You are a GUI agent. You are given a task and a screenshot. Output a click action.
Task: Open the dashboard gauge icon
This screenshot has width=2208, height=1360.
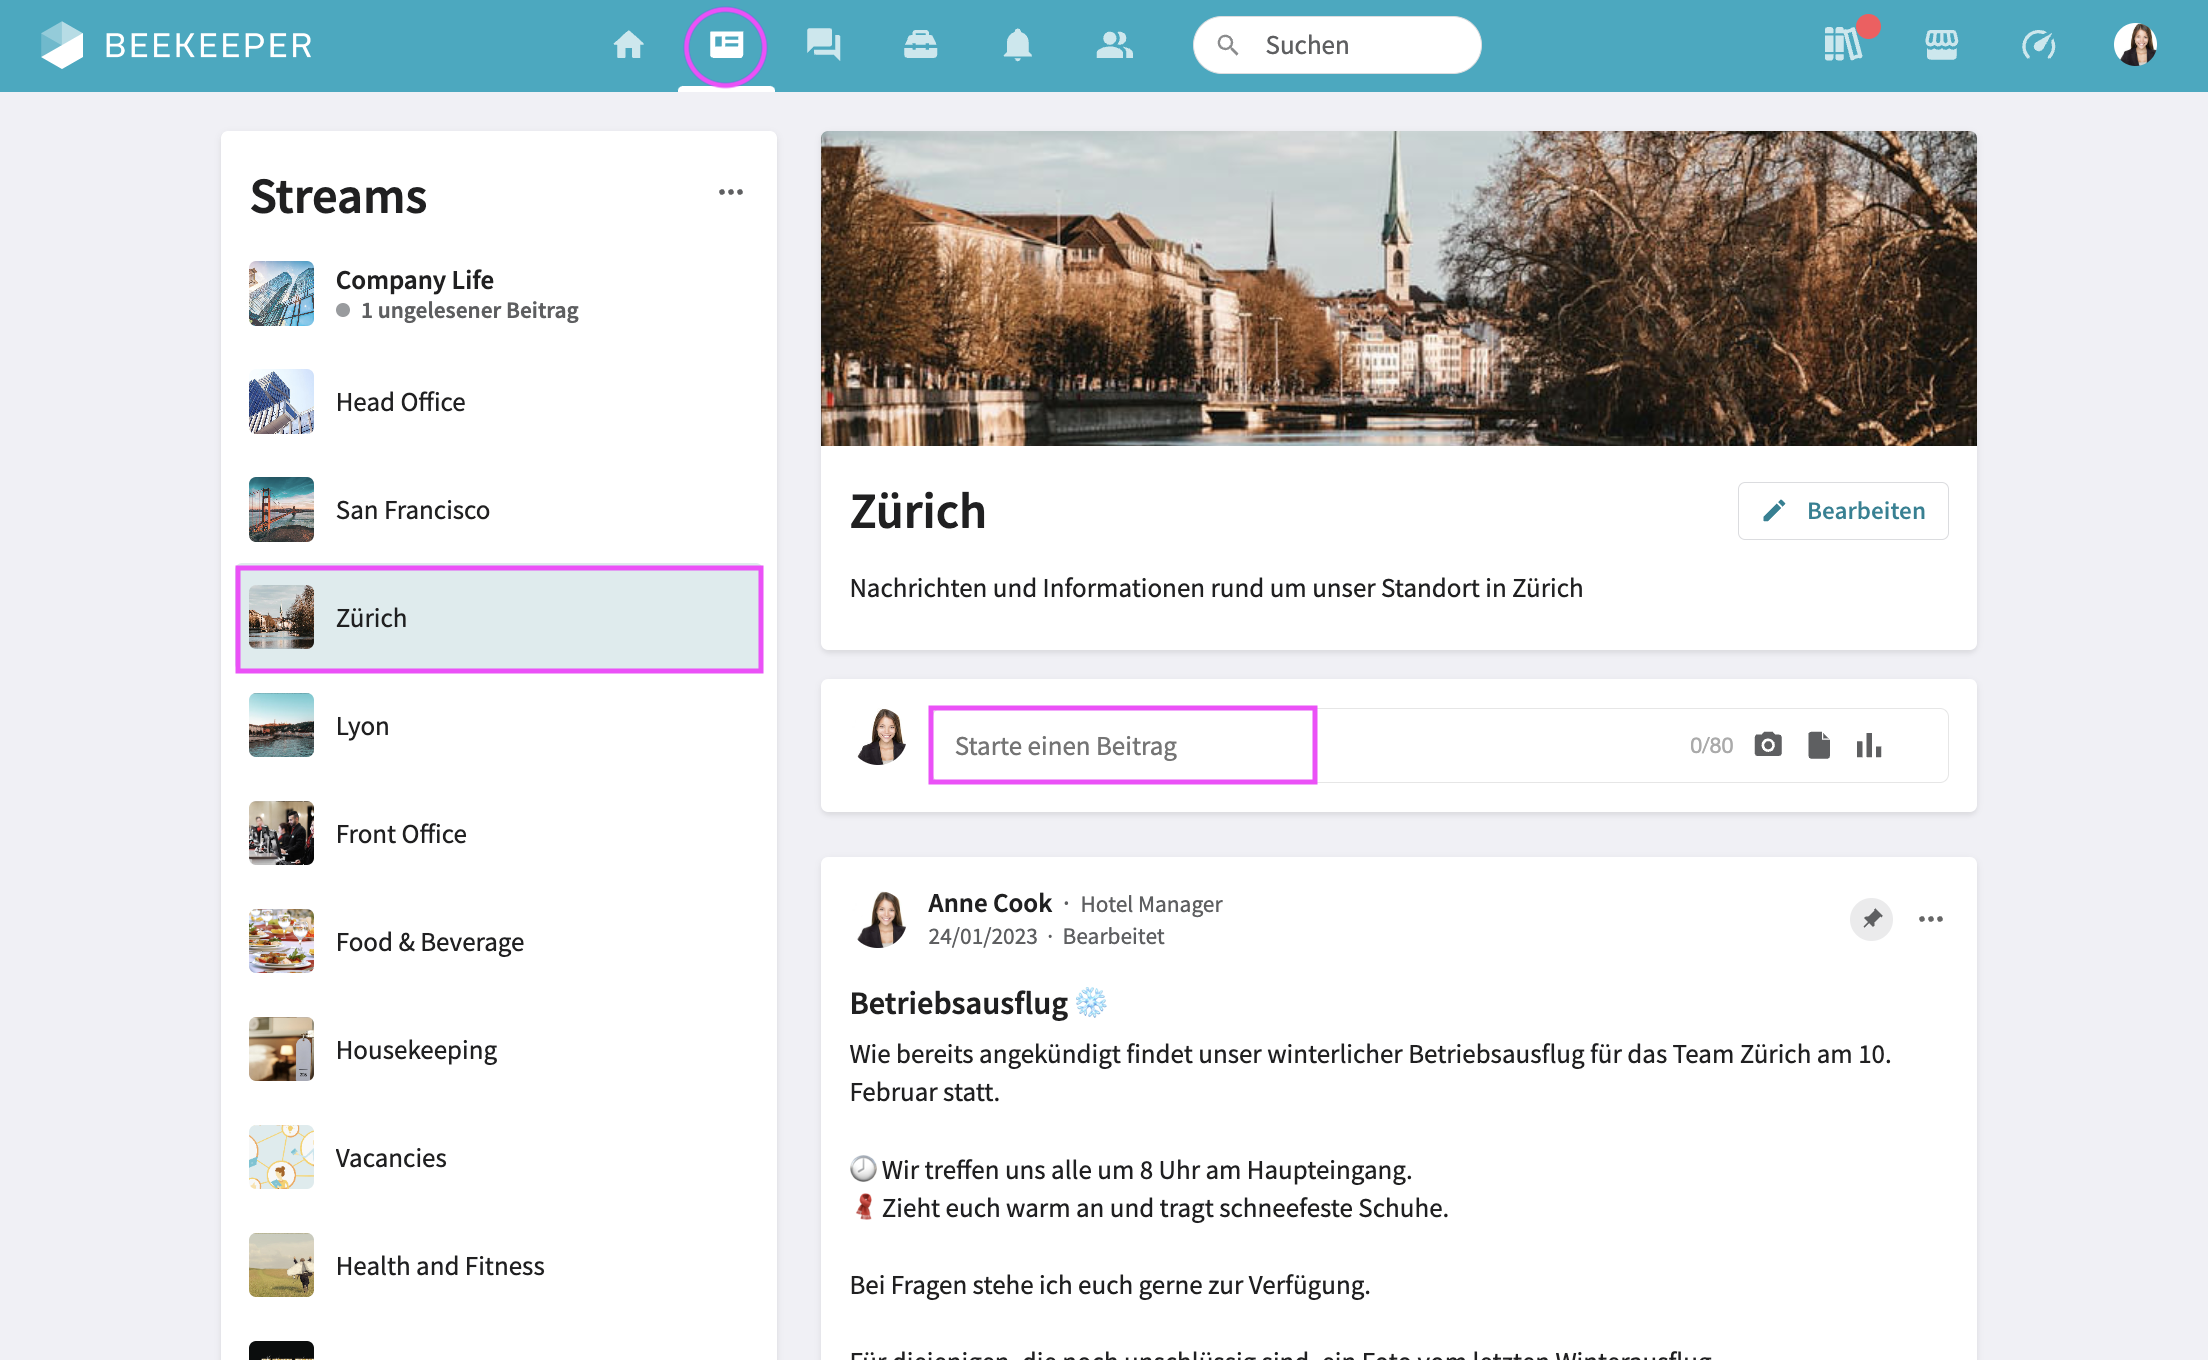2038,45
